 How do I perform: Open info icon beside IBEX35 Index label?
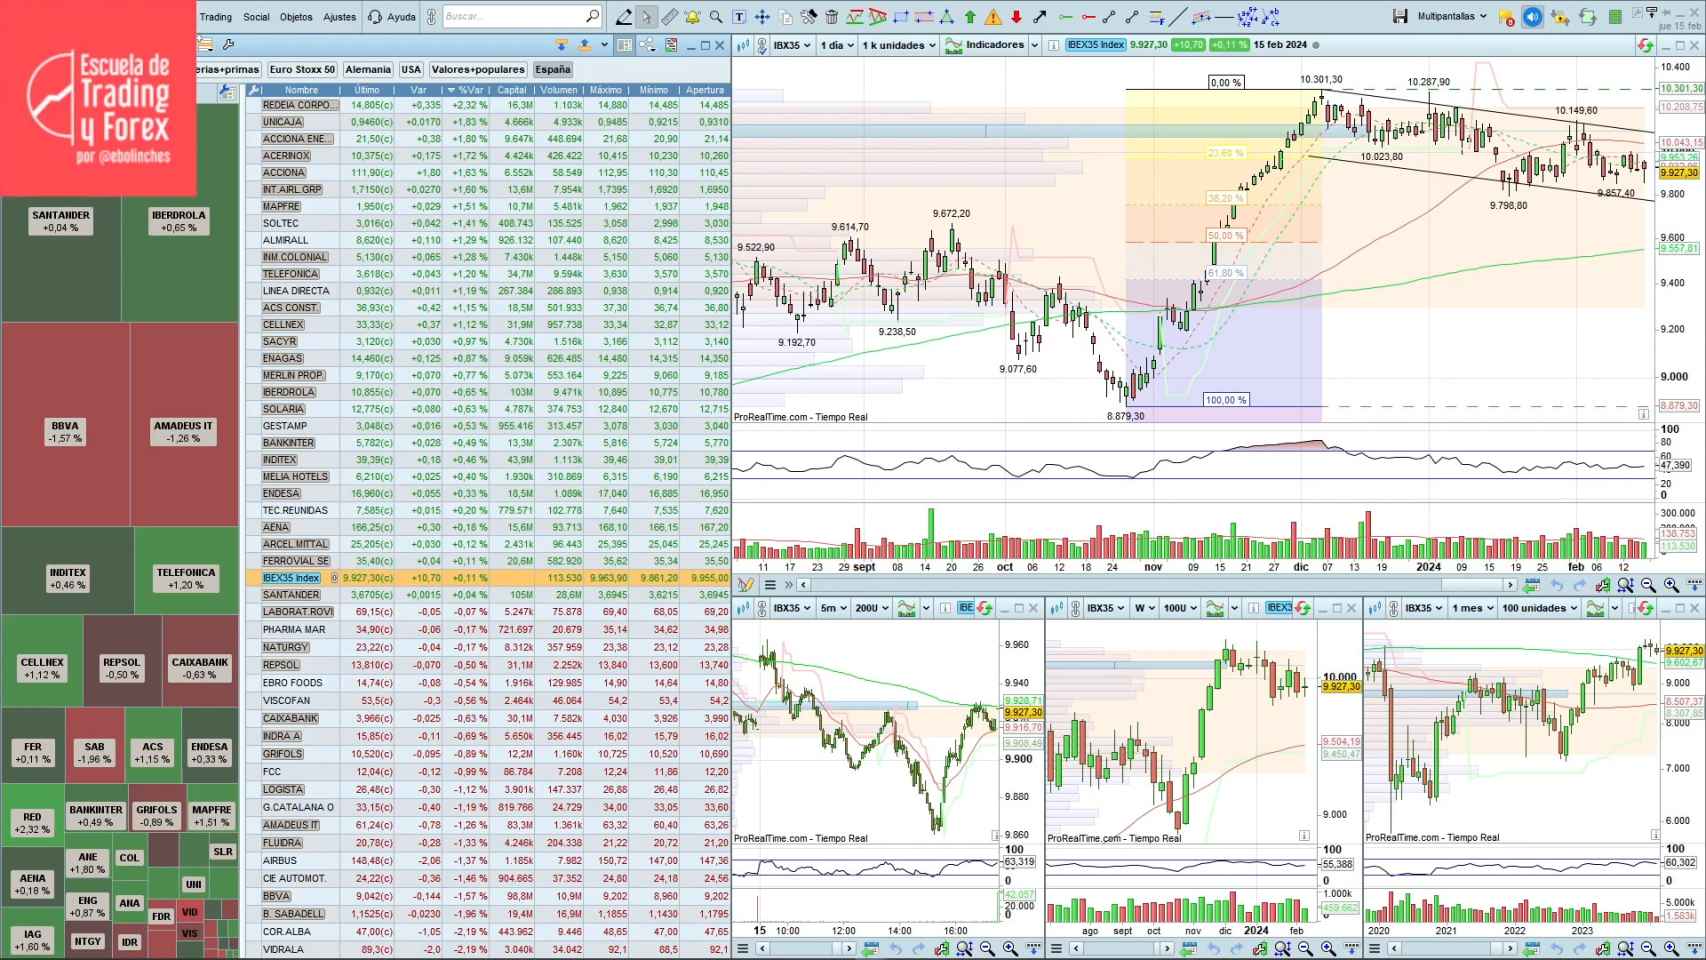pyautogui.click(x=1053, y=45)
